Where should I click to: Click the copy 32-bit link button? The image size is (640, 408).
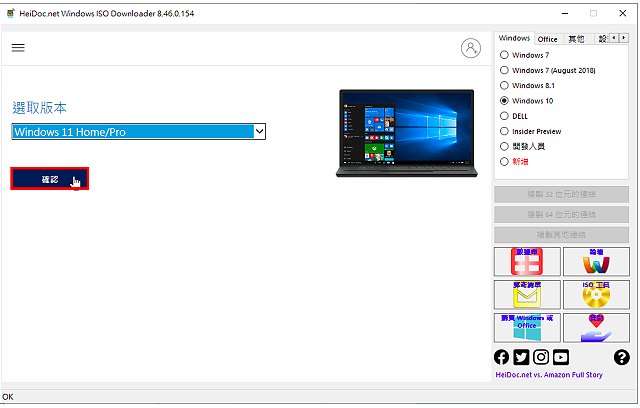[x=561, y=194]
